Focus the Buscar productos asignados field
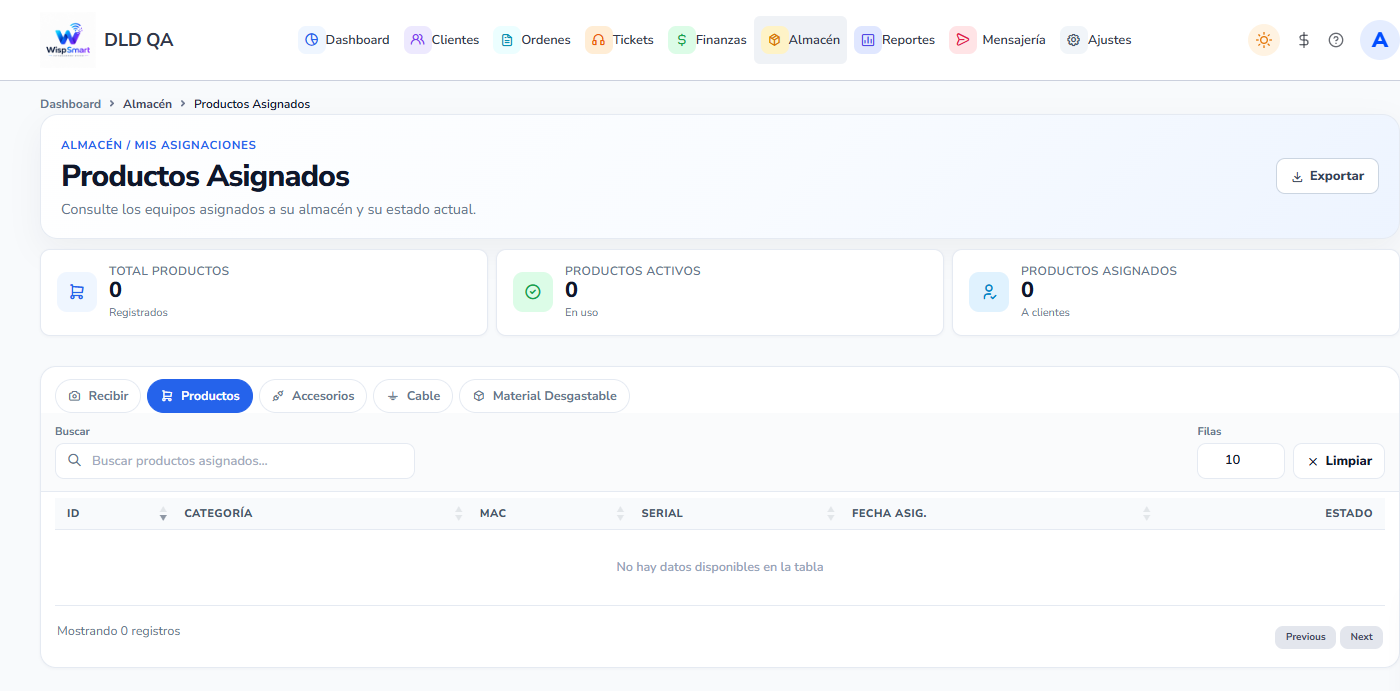Viewport: 1400px width, 691px height. coord(235,461)
